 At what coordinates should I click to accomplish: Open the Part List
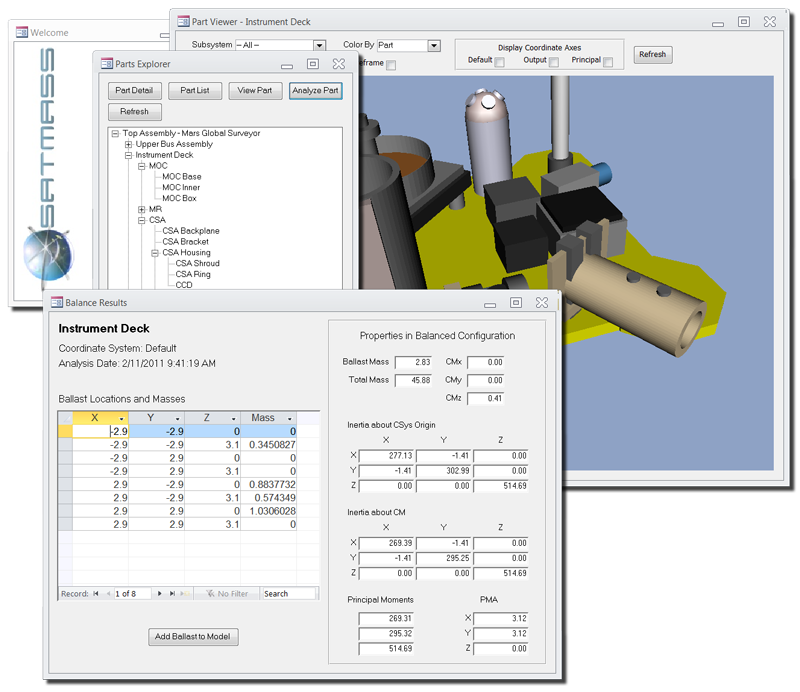195,90
